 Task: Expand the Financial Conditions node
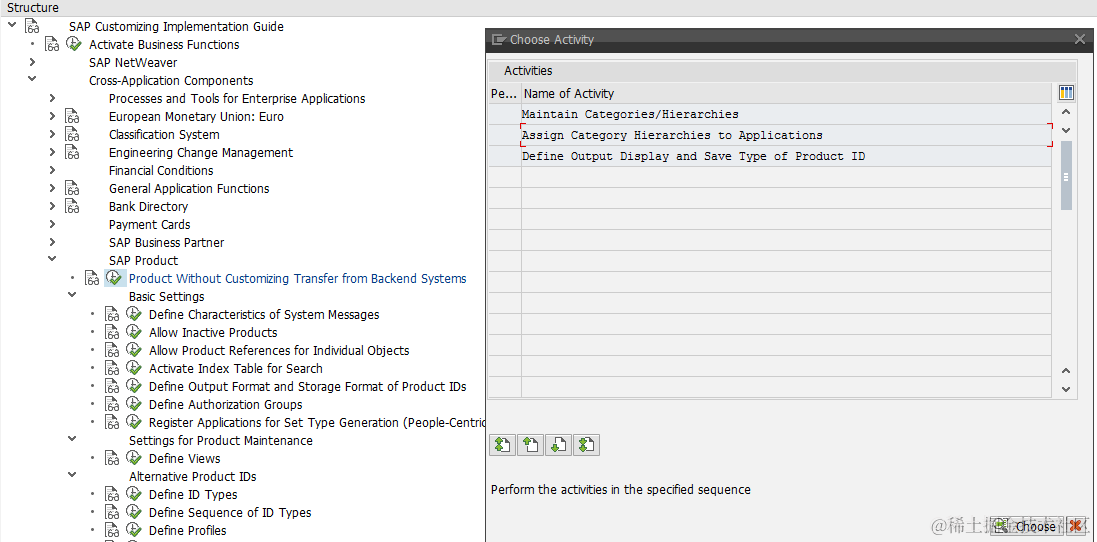(52, 171)
